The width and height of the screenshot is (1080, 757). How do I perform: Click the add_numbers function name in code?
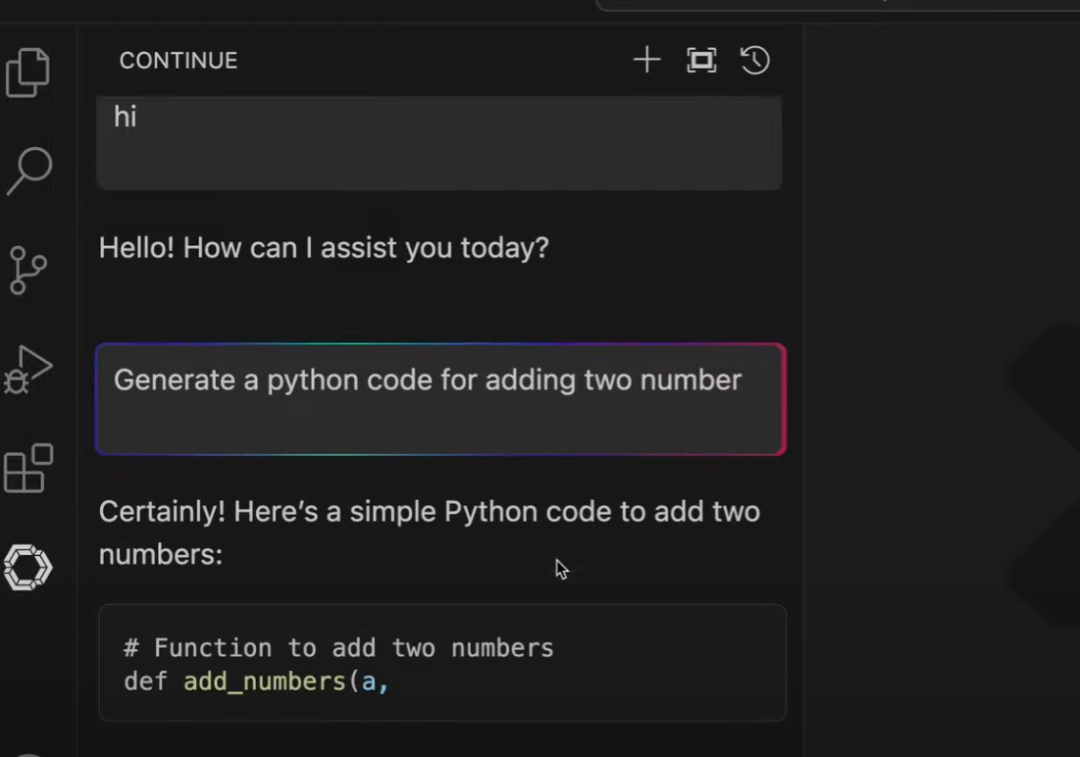point(263,682)
